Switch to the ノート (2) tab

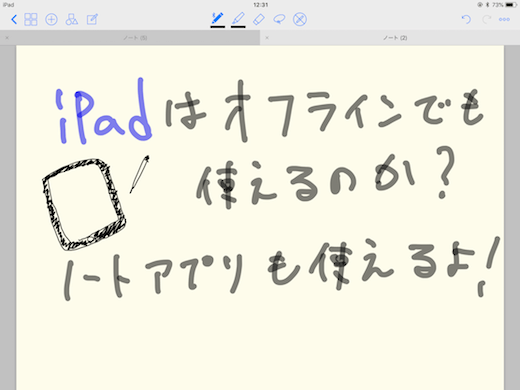point(395,38)
